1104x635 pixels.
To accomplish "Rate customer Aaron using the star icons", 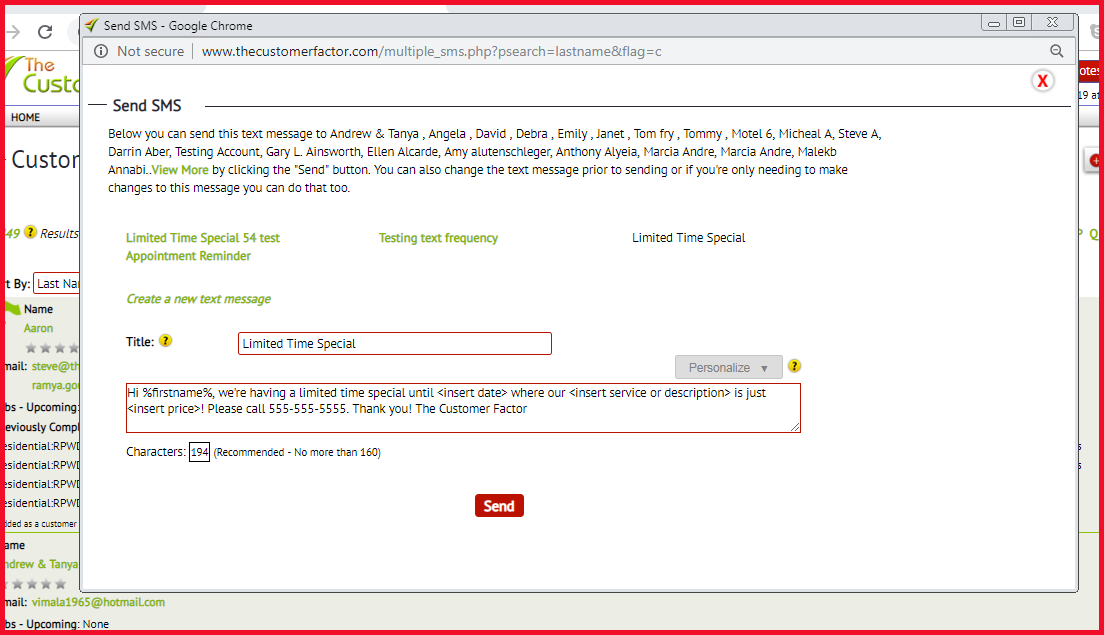I will pos(53,348).
